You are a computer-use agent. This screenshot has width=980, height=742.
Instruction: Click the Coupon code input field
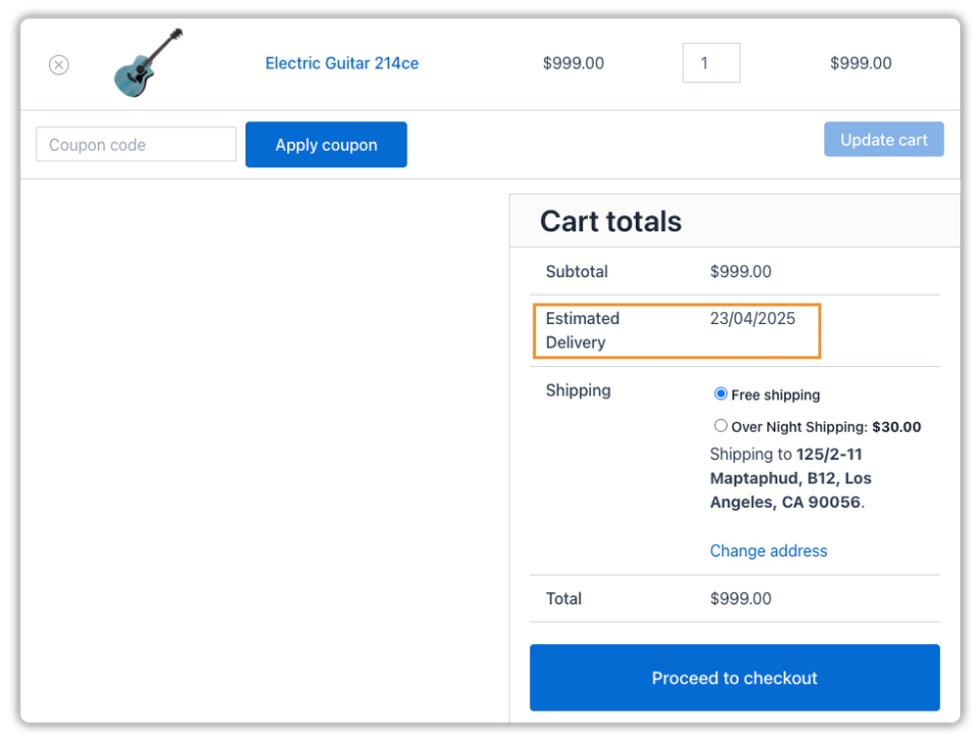(x=135, y=144)
